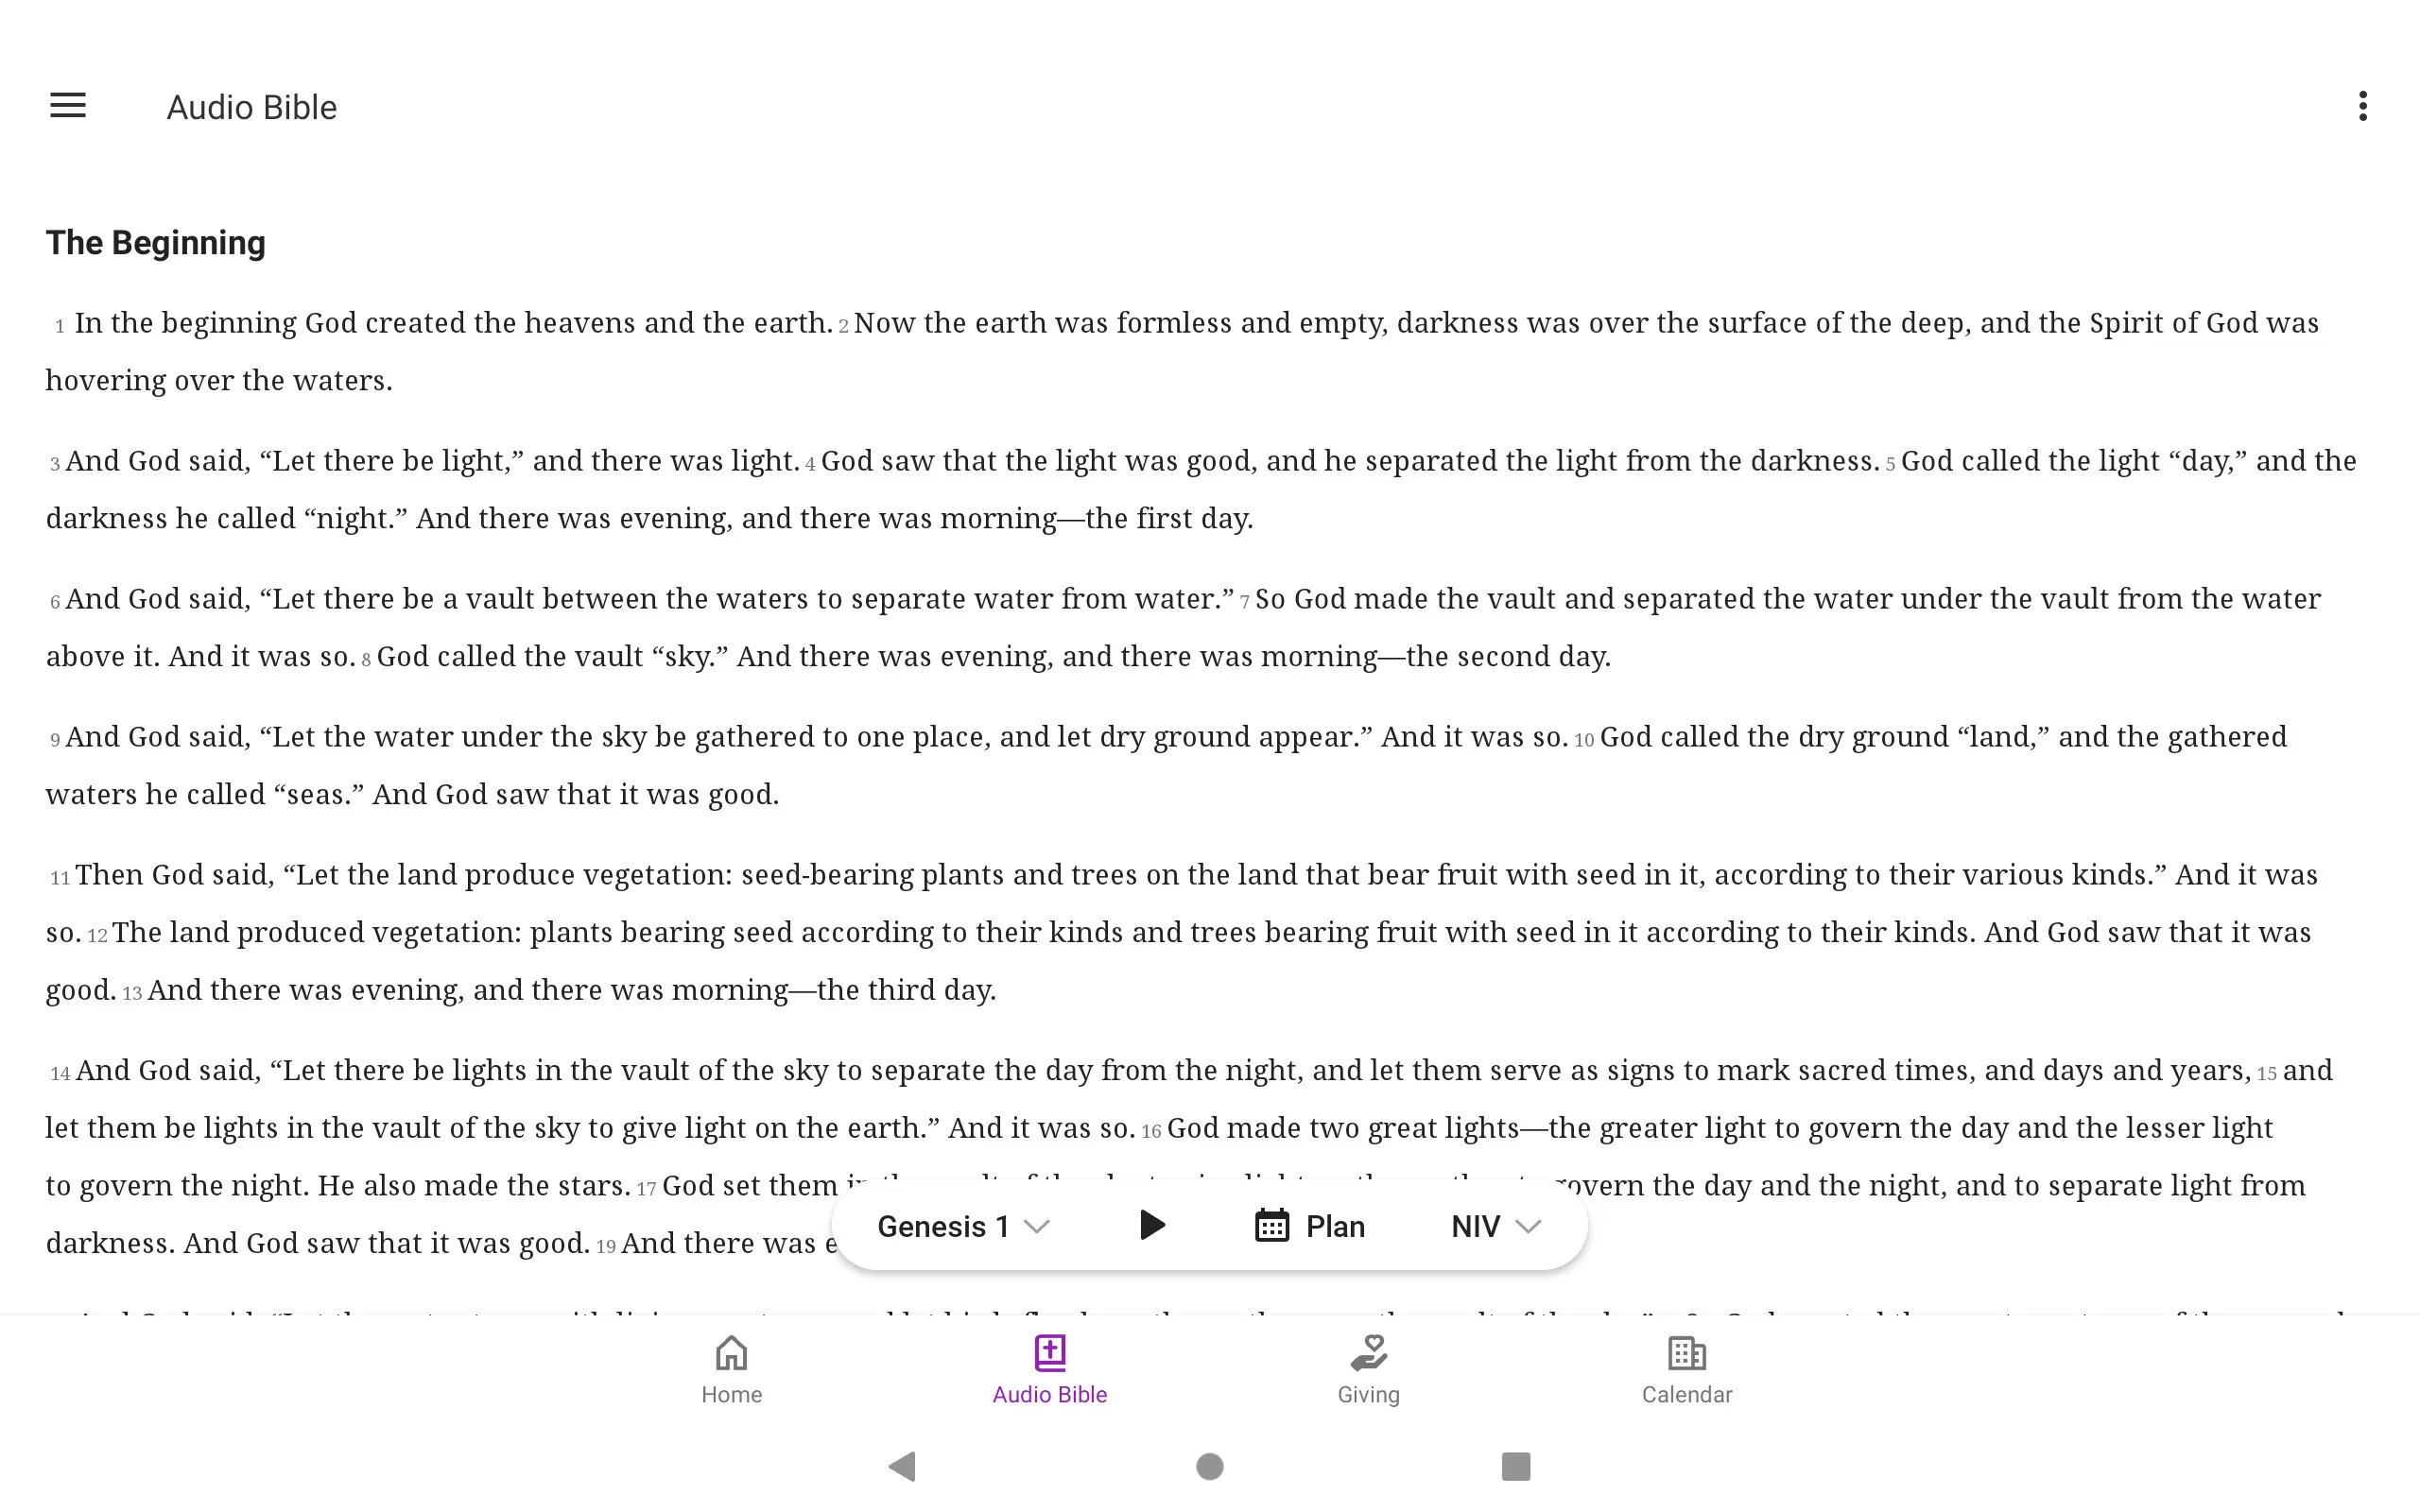Tap the Plan calendar icon in player
2420x1512 pixels.
click(1271, 1227)
